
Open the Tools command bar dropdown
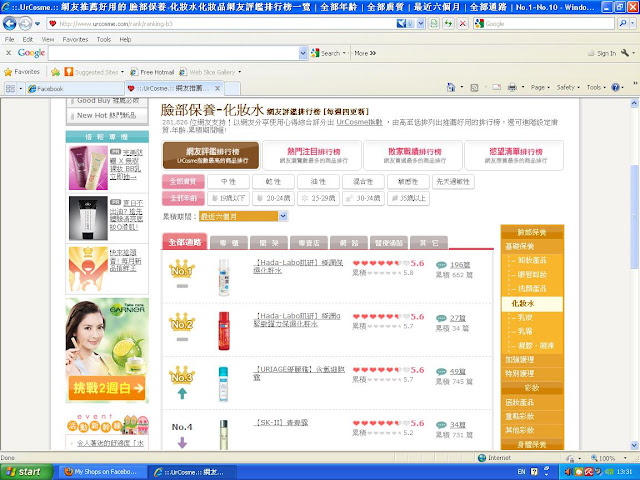(596, 87)
